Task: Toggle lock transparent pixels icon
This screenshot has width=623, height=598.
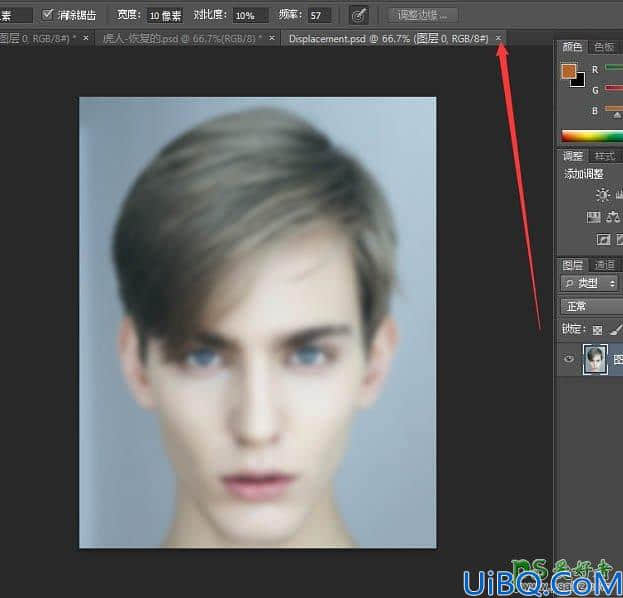Action: click(x=597, y=330)
